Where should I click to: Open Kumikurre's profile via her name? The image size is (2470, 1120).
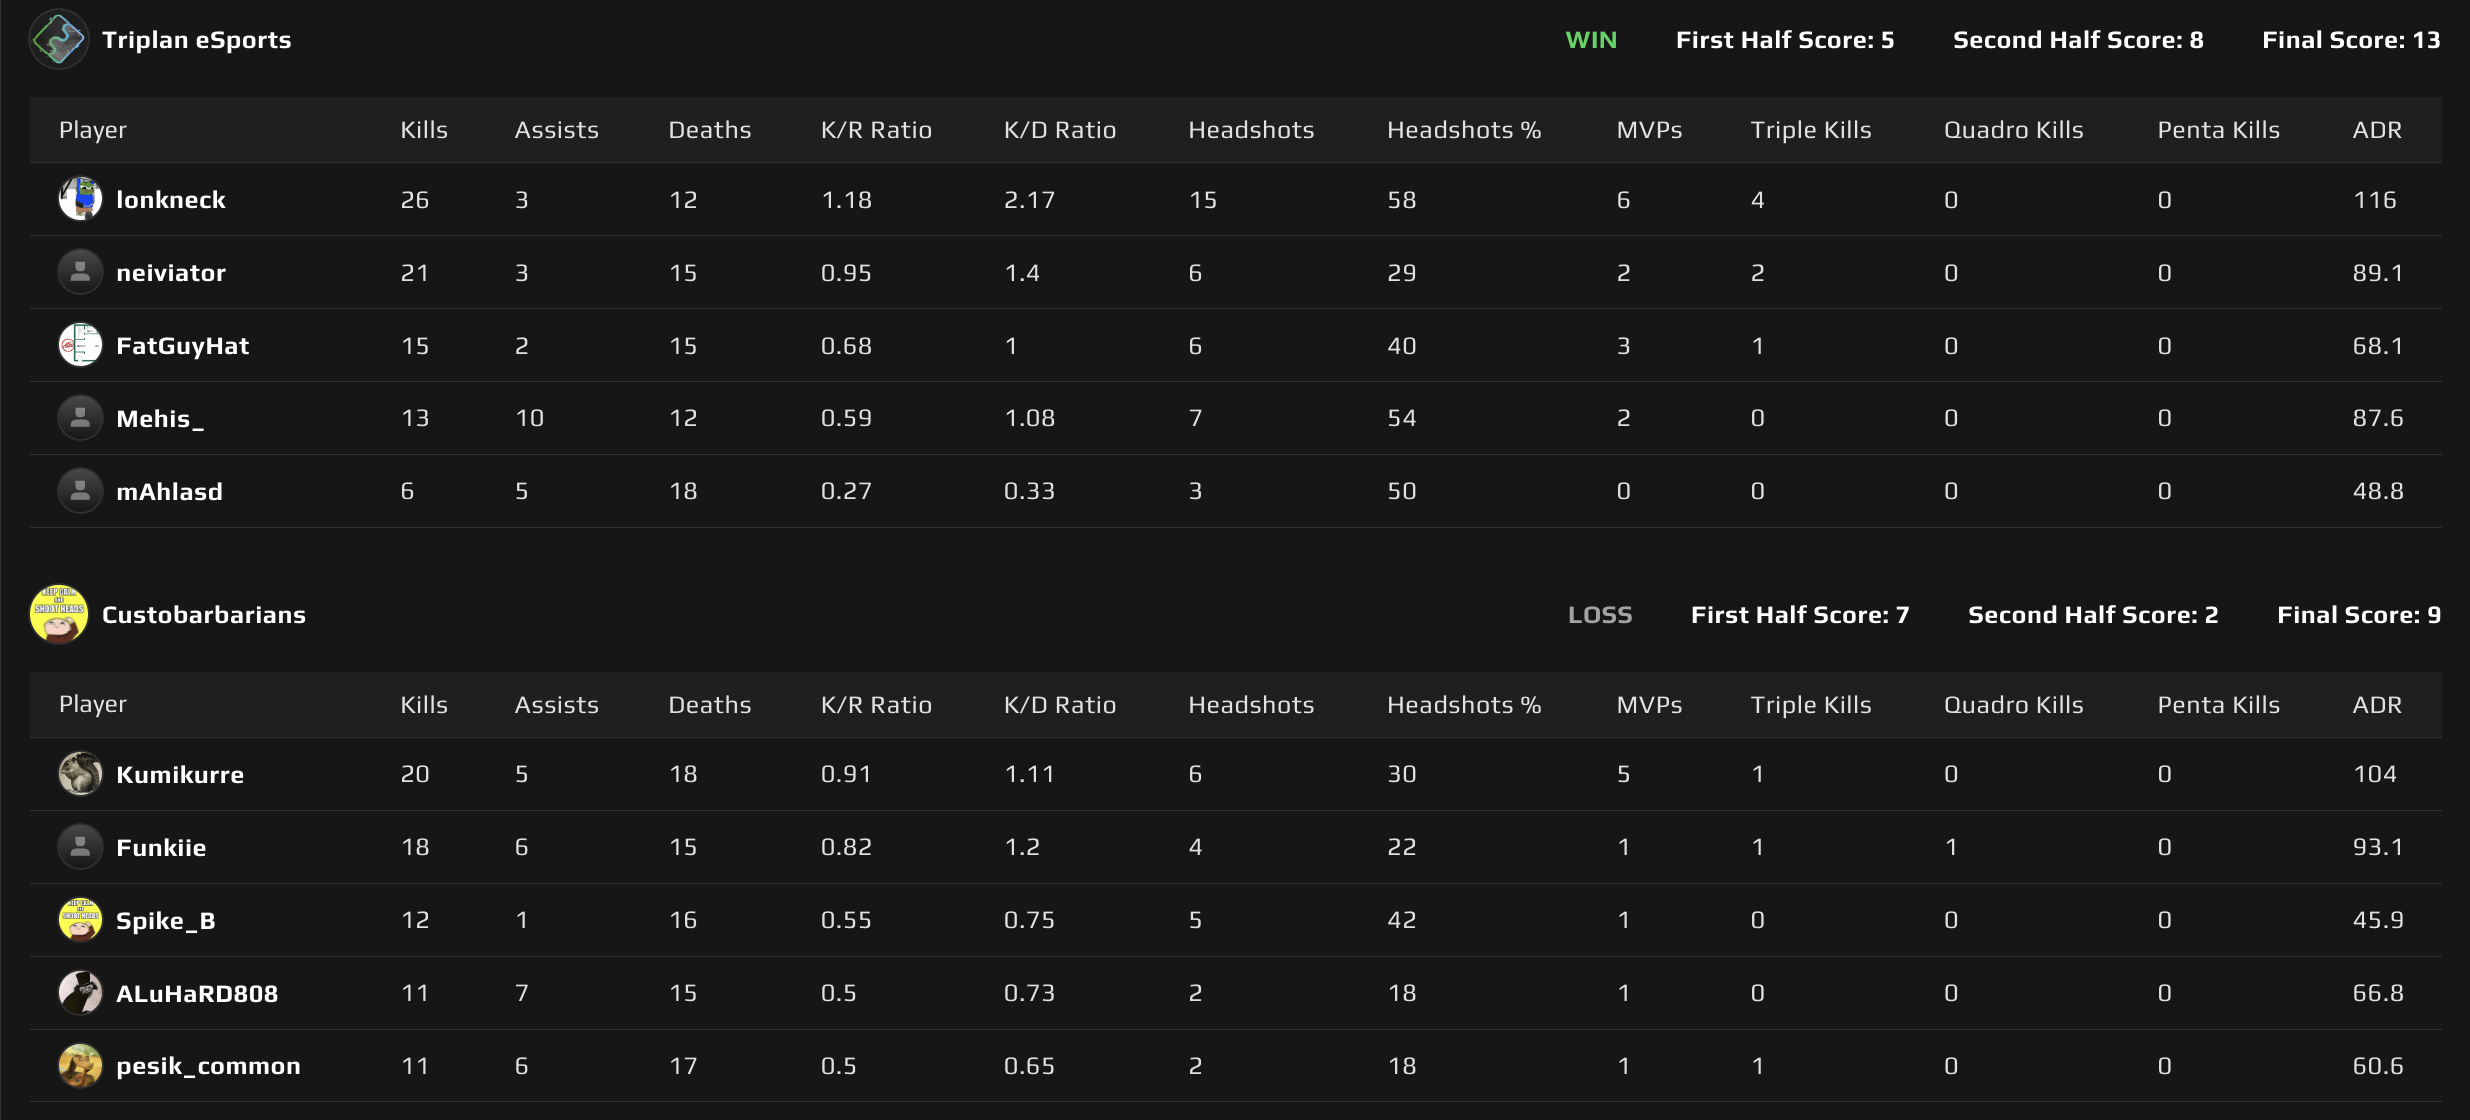click(179, 773)
